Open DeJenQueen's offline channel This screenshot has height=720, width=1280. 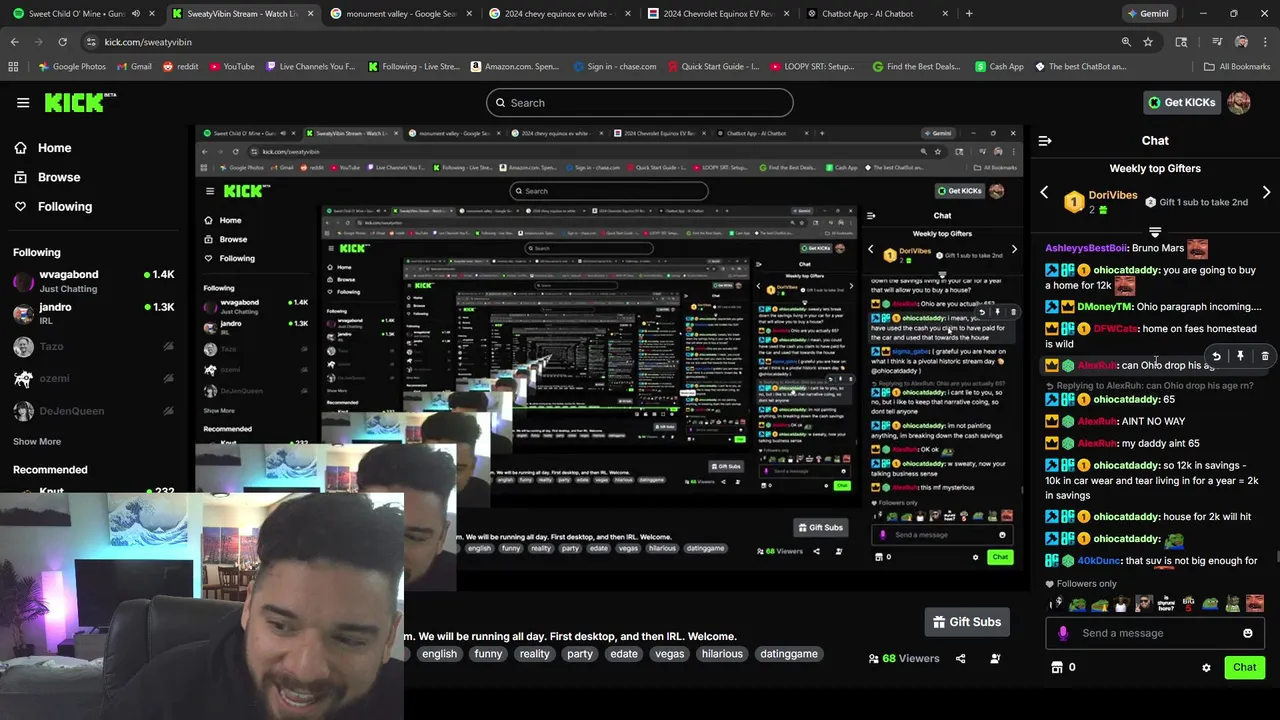94,410
